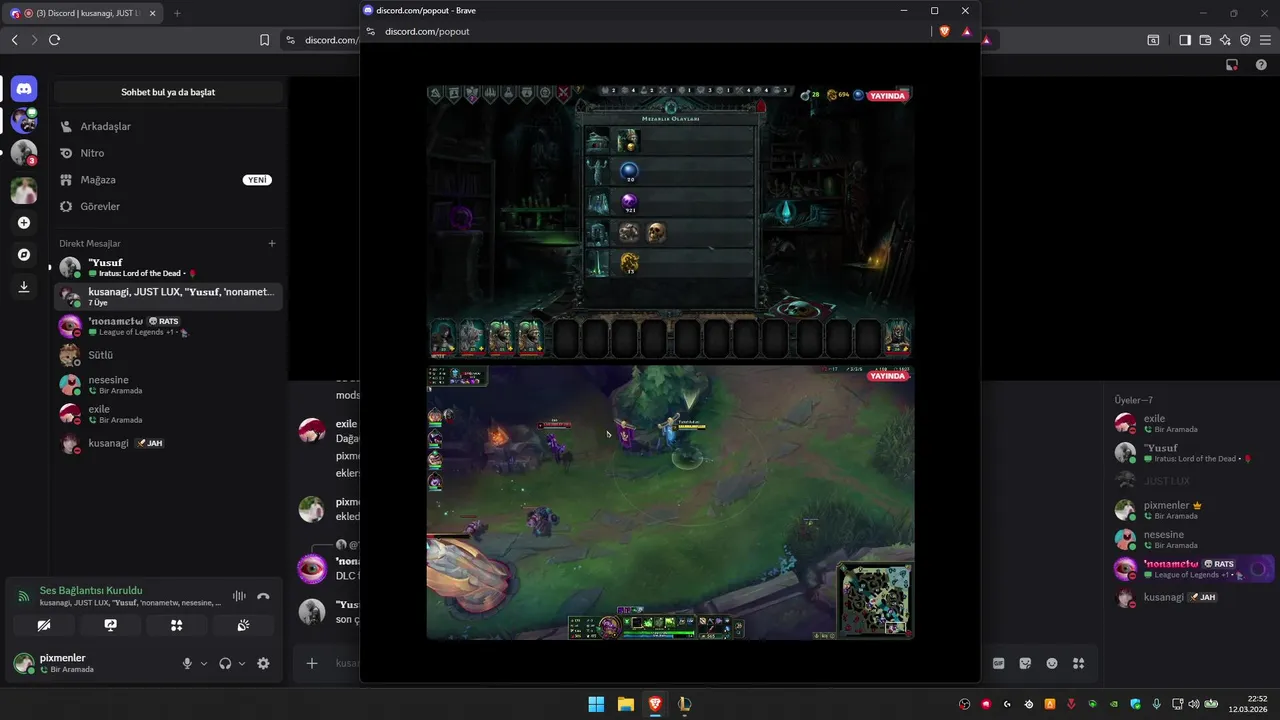
Task: Expand audio output options arrow
Action: [x=242, y=663]
